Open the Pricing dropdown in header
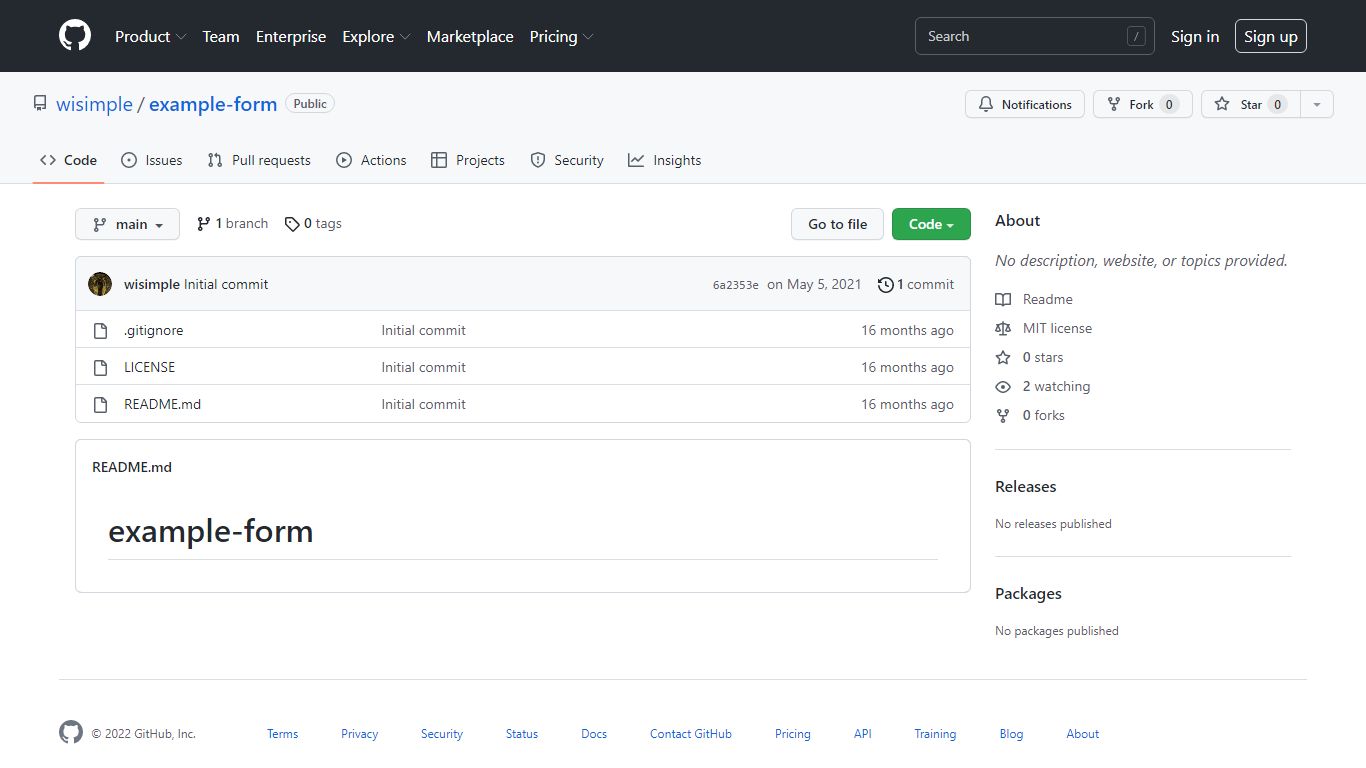The height and width of the screenshot is (768, 1366). 561,36
